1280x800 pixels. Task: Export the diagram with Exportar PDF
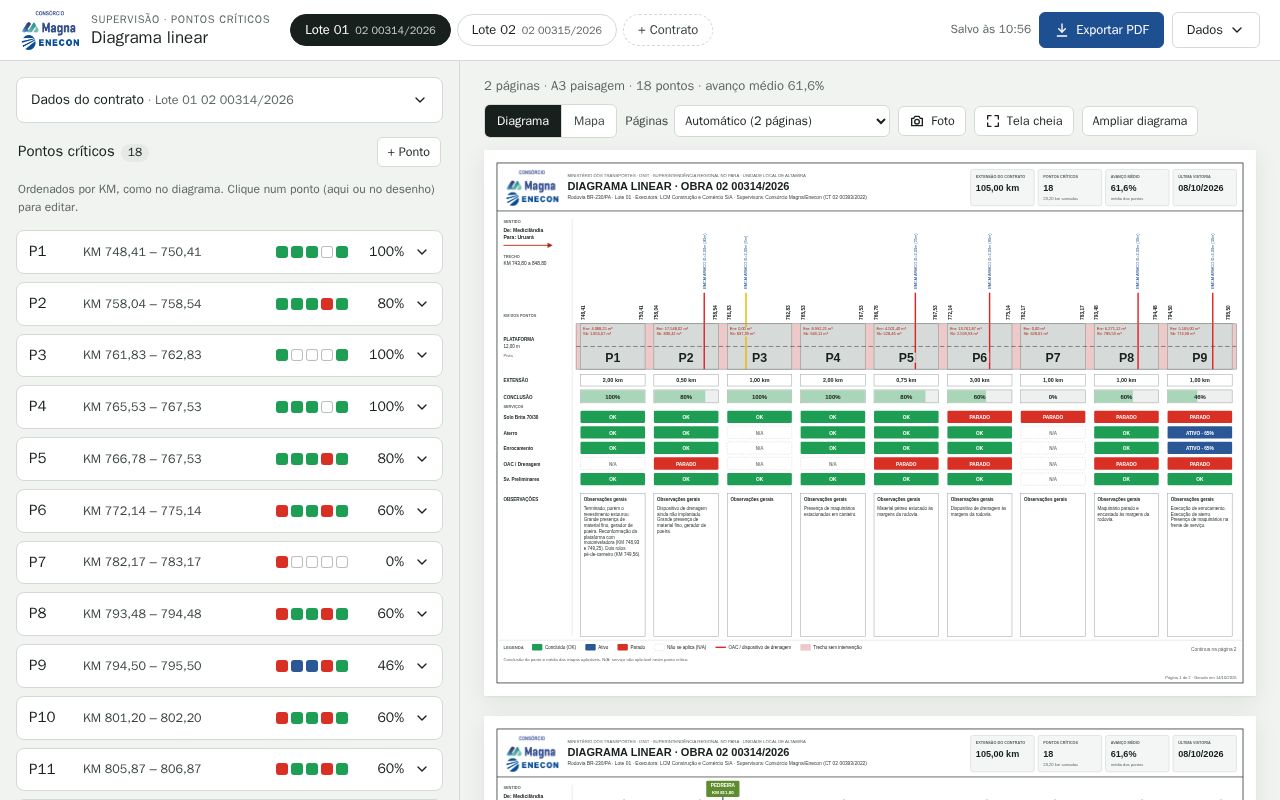[x=1101, y=30]
